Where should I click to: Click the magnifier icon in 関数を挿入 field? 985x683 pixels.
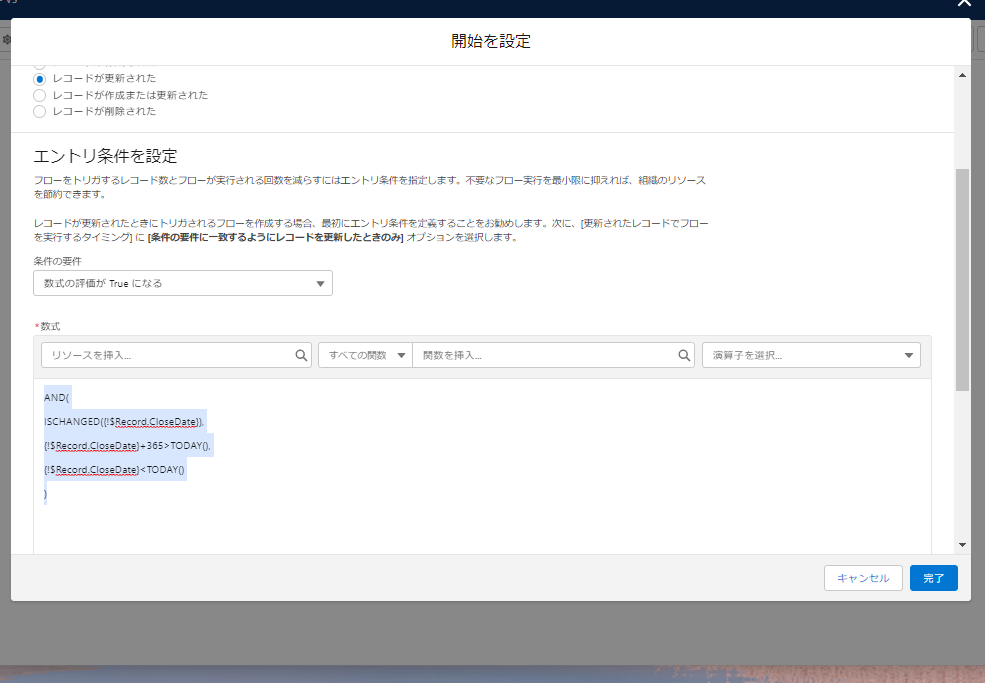click(684, 355)
